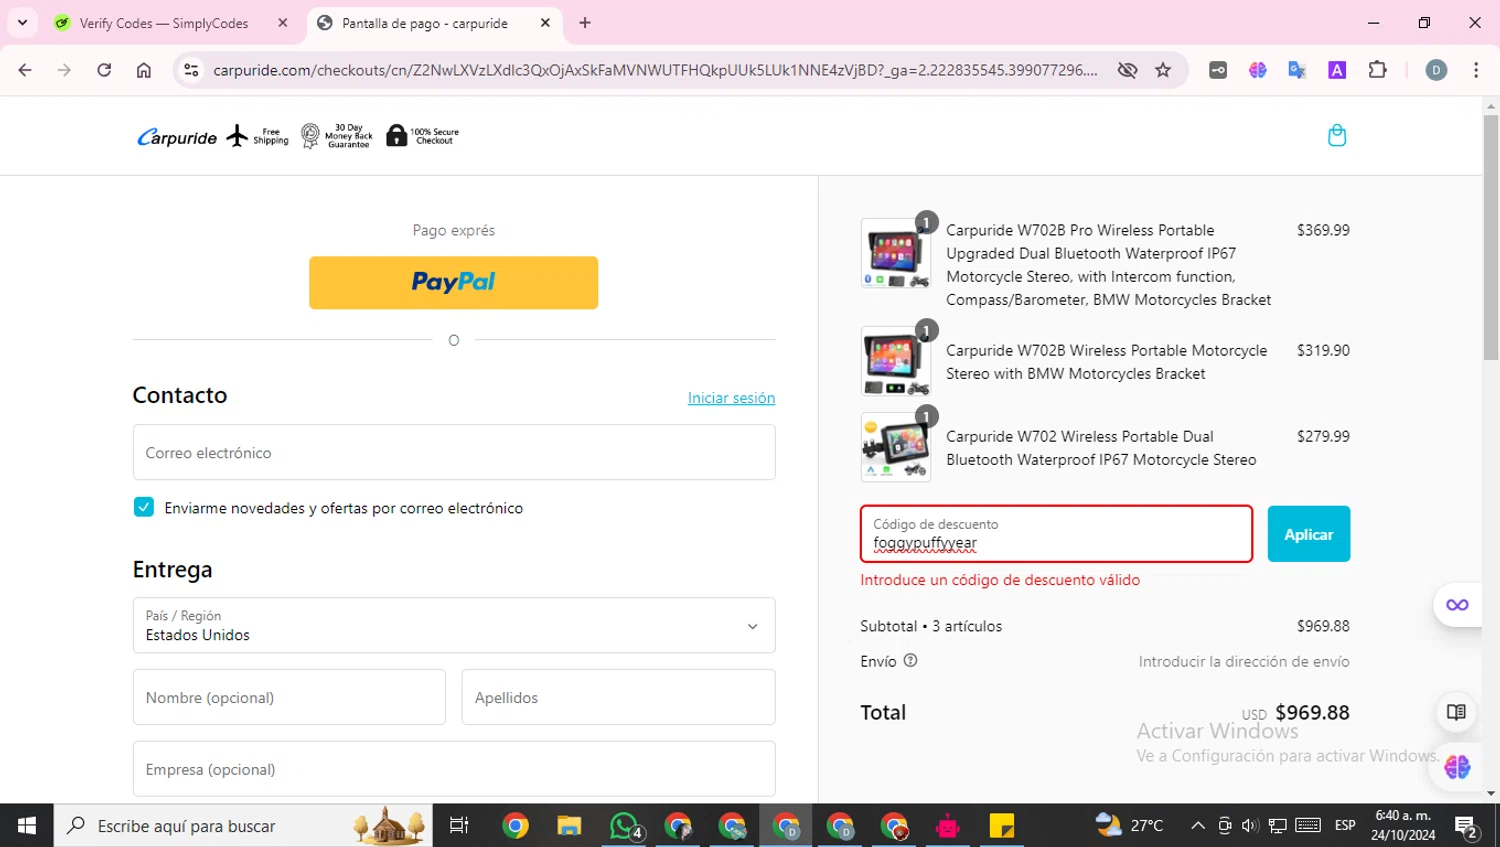Click the W702 Dual Bluetooth product thumbnail
1500x847 pixels.
895,447
